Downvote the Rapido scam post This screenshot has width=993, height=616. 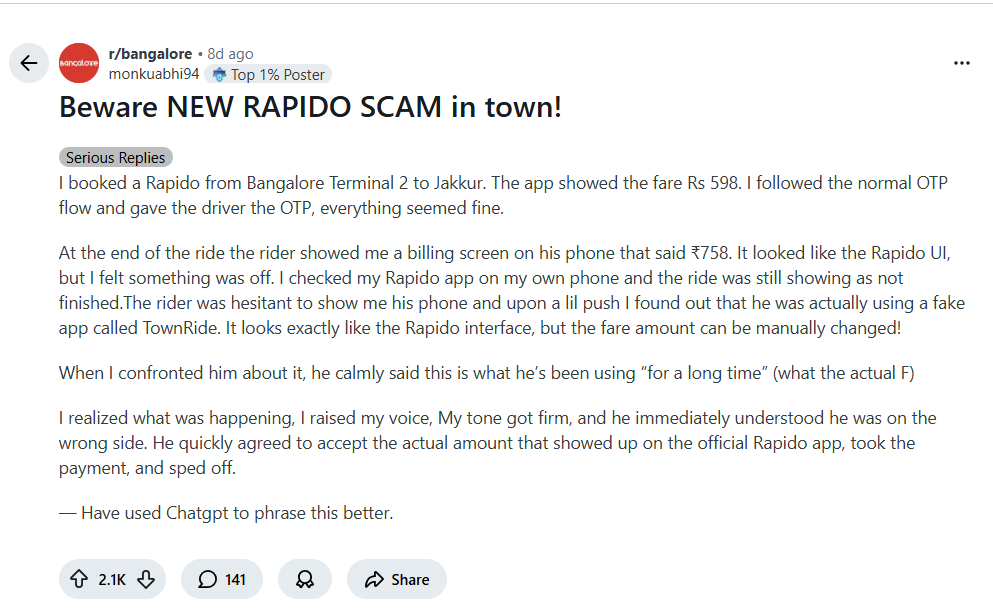[145, 579]
